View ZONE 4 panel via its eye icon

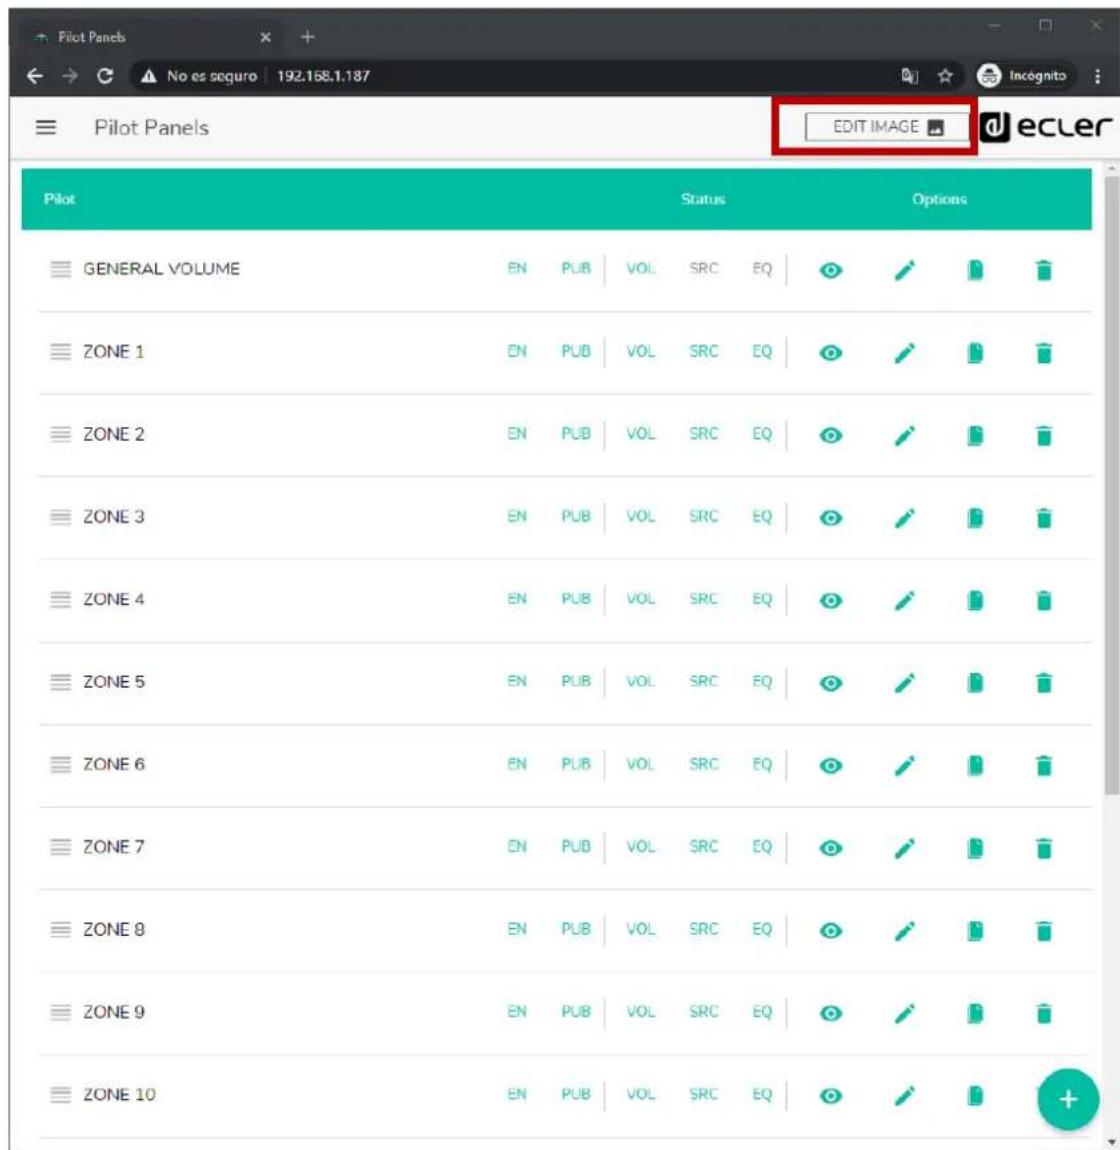[830, 601]
